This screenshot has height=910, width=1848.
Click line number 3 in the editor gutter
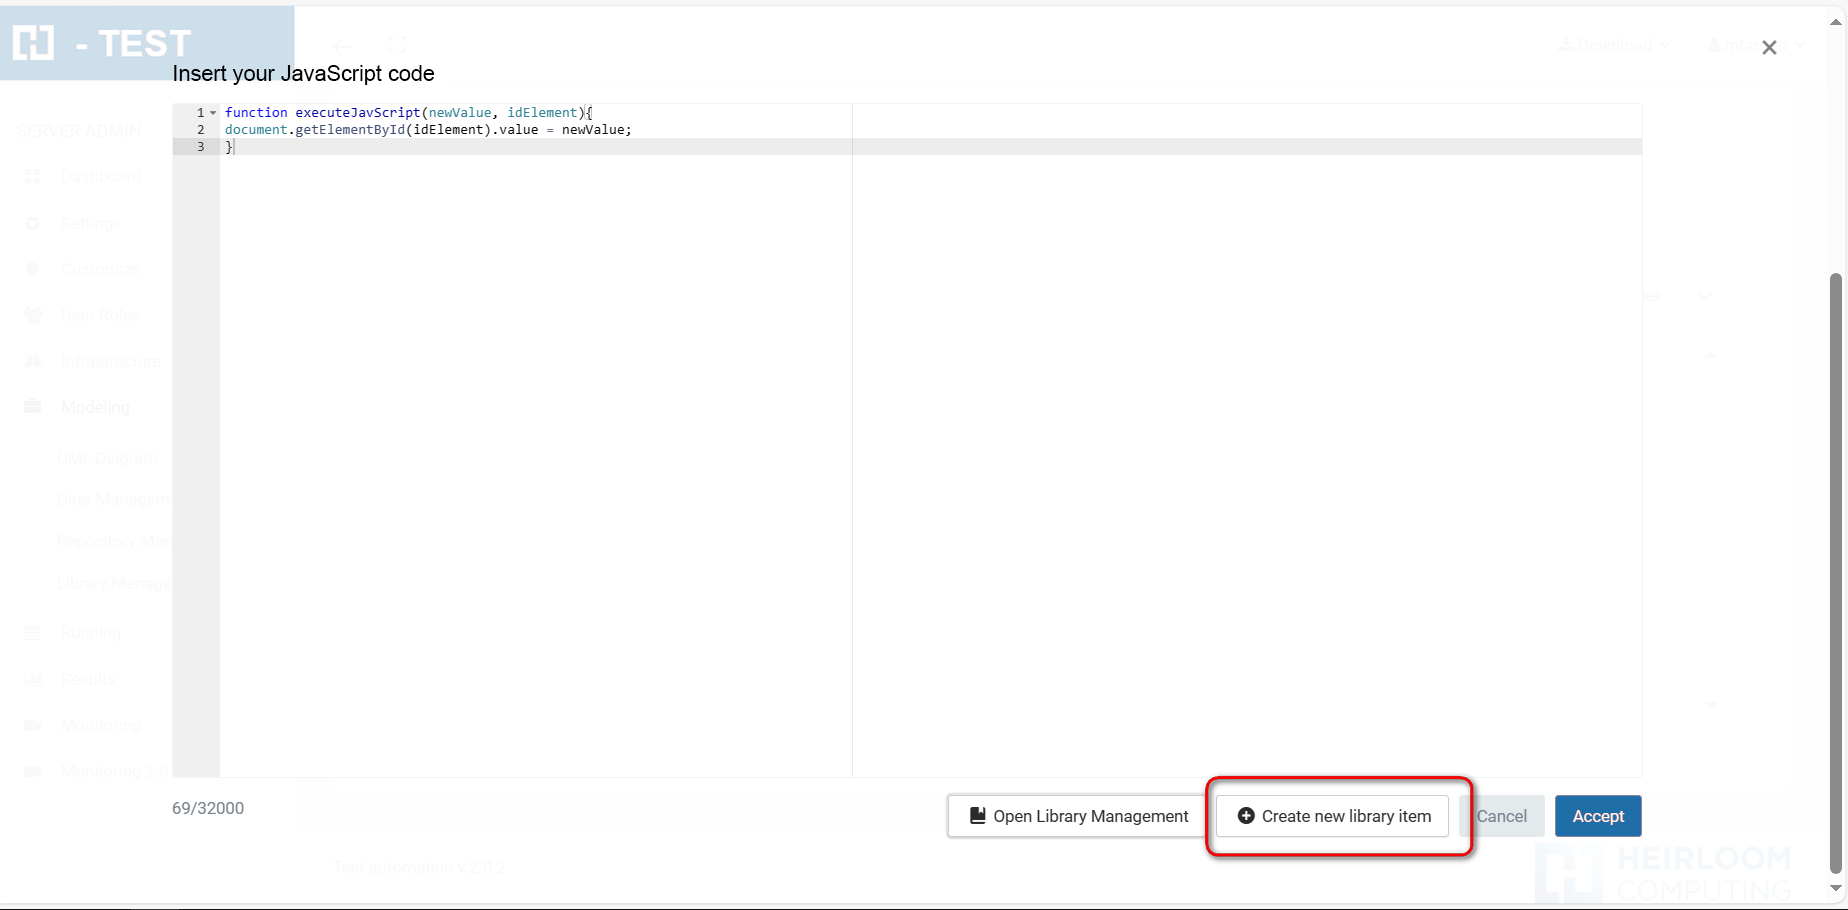(200, 147)
